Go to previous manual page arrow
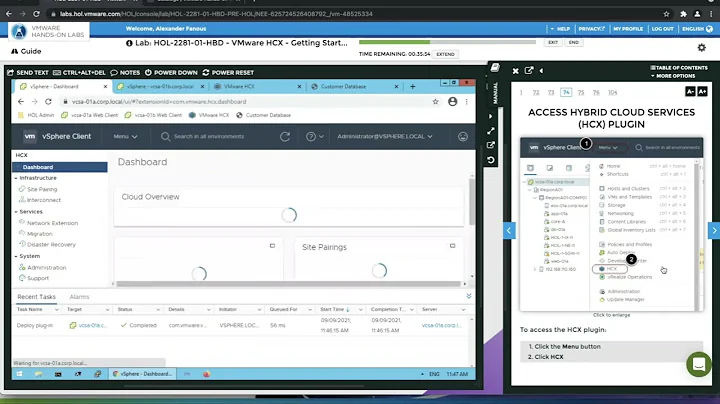Image resolution: width=720 pixels, height=404 pixels. click(509, 230)
